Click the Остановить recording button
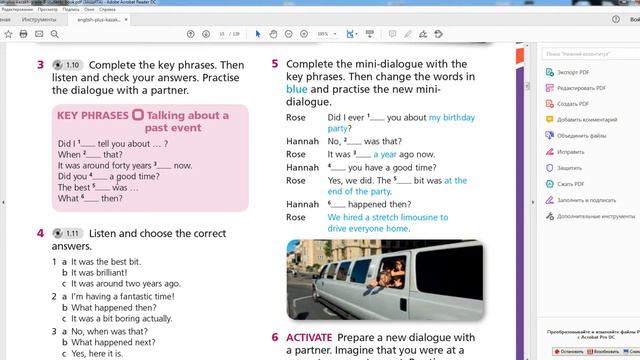The height and width of the screenshot is (360, 640). point(569,351)
